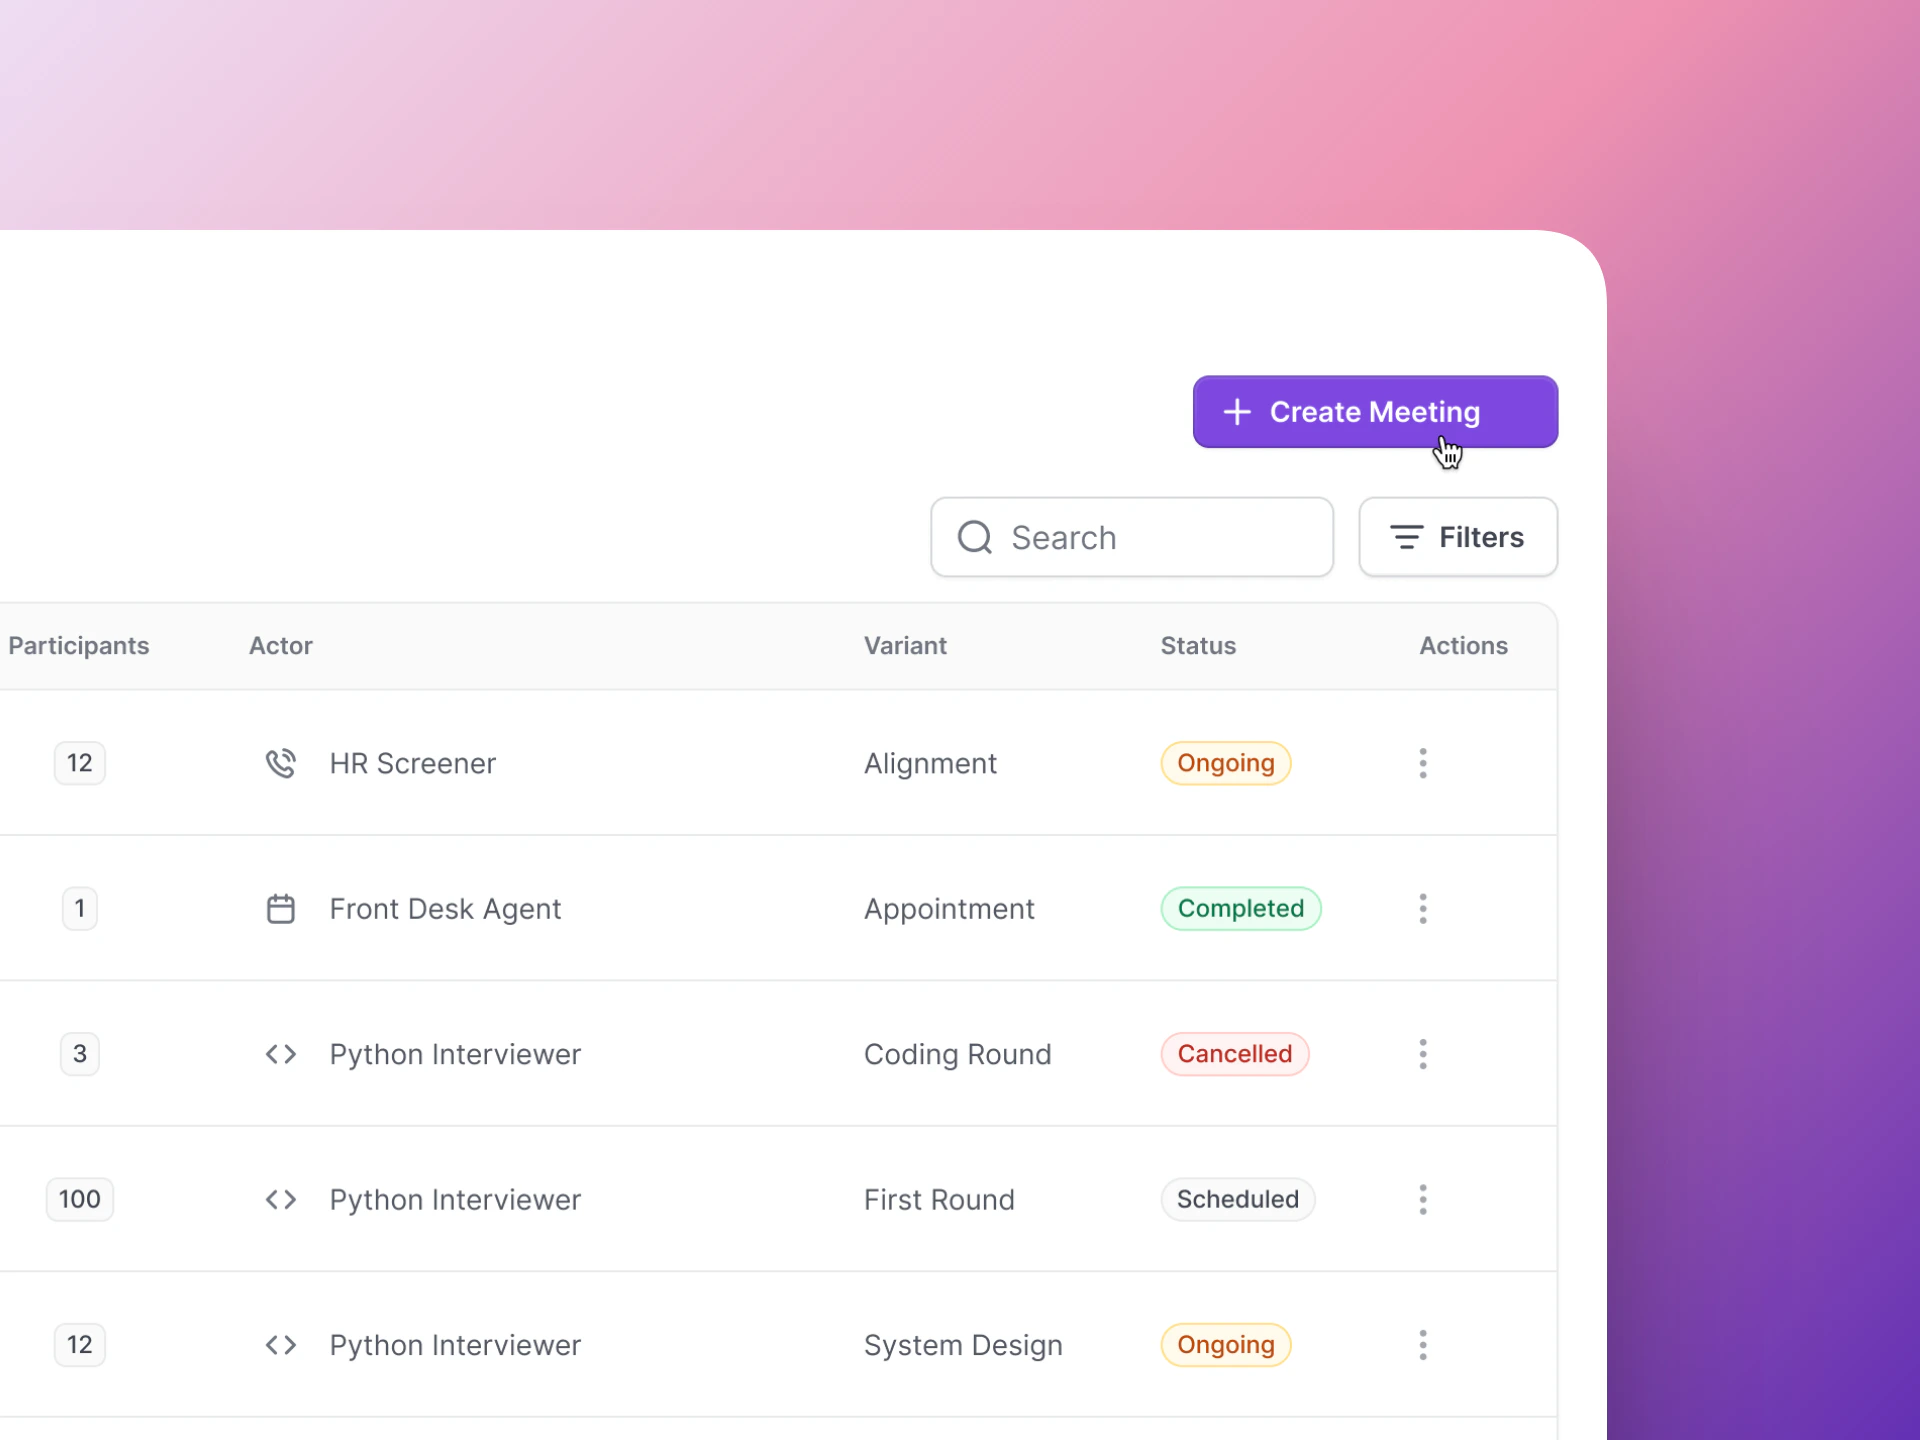Click the Cancelled status badge

pos(1234,1054)
